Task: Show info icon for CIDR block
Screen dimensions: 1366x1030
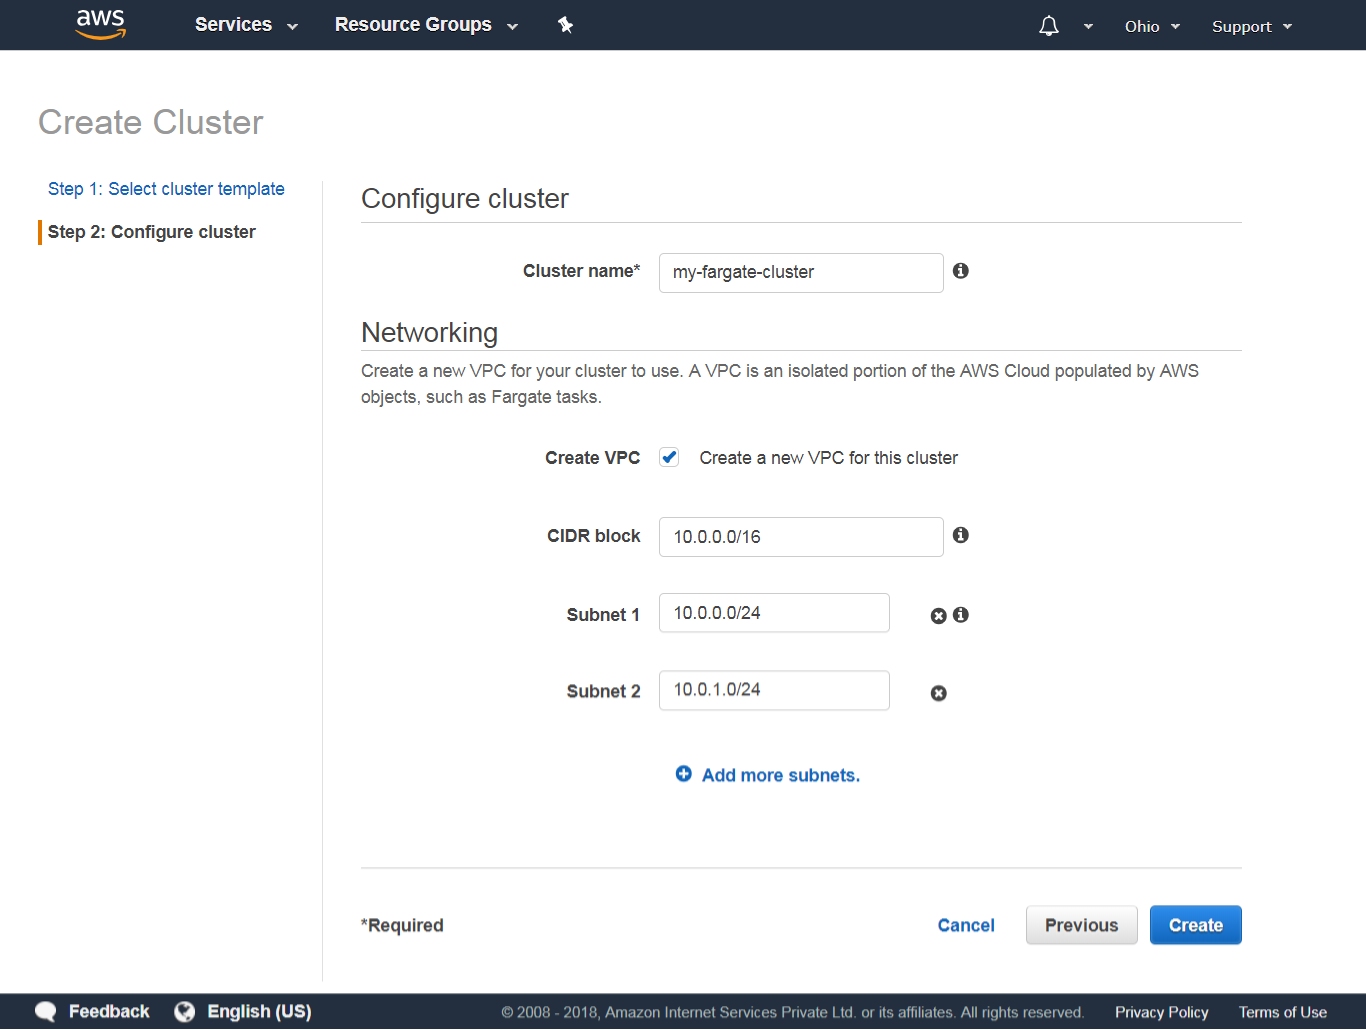Action: (960, 535)
